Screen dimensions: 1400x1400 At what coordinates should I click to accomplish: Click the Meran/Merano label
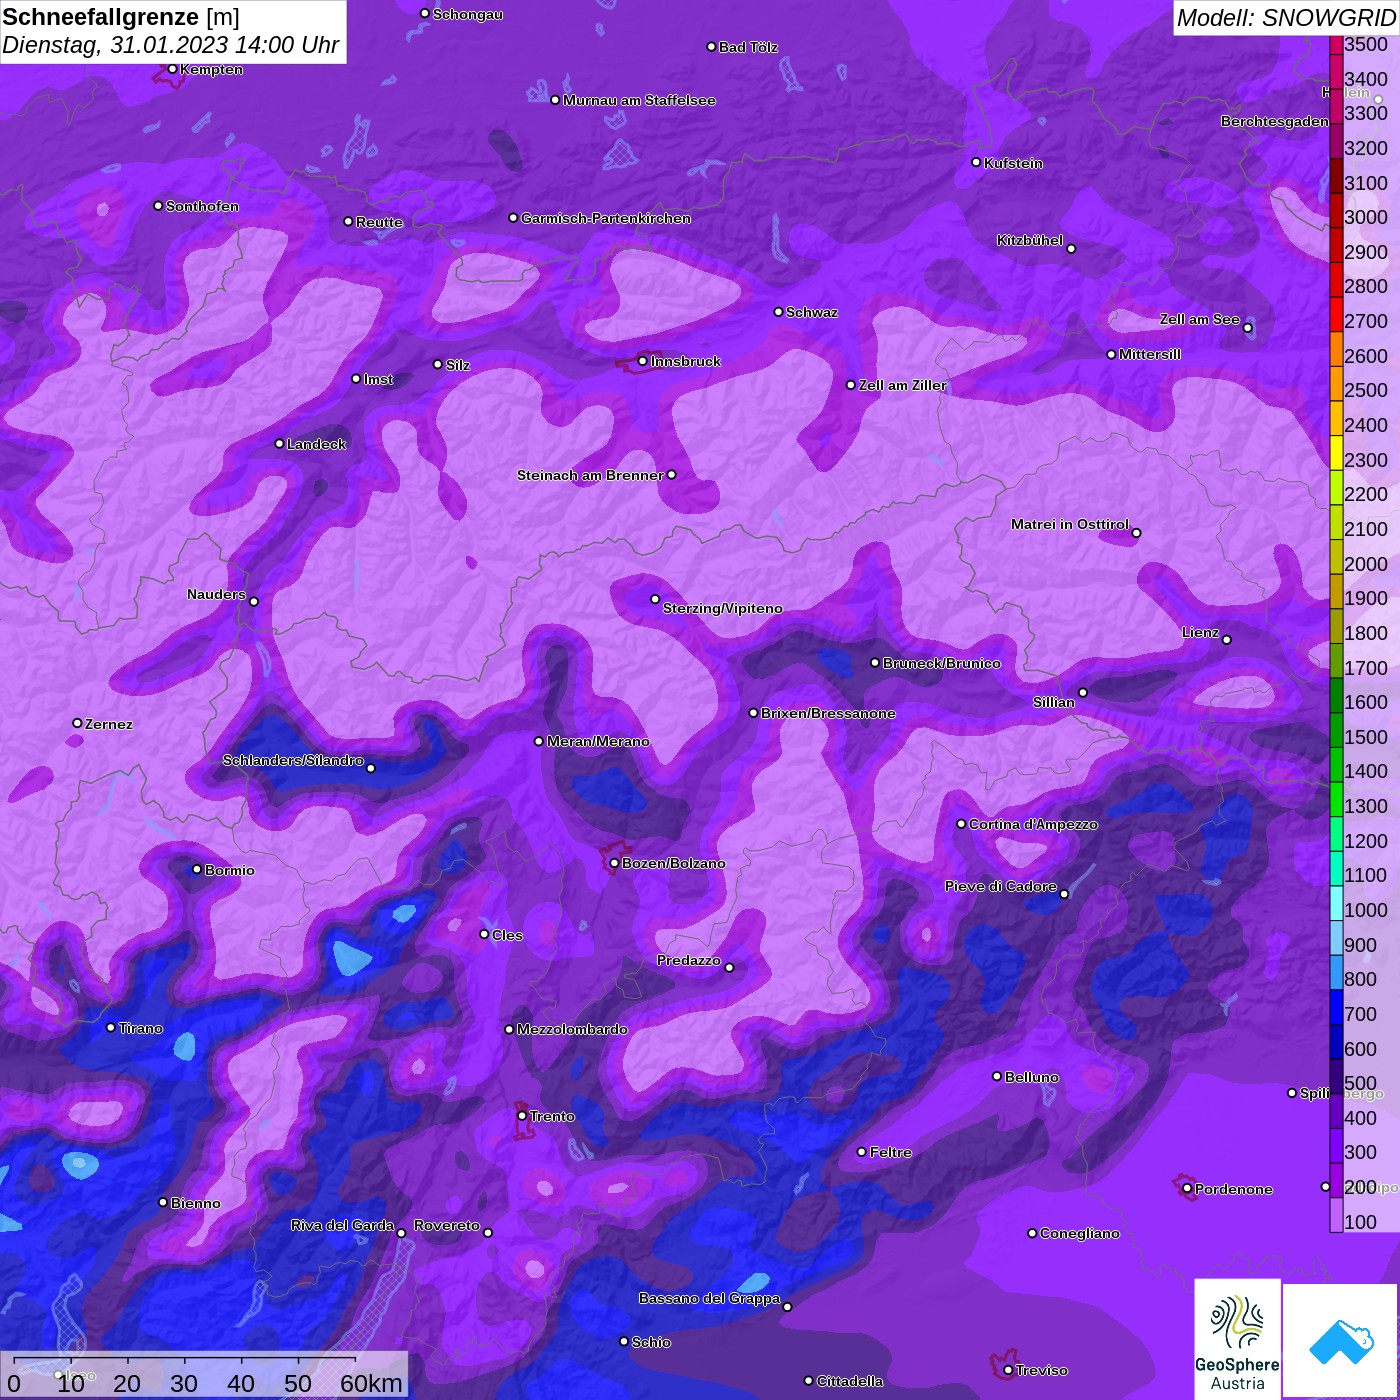pyautogui.click(x=598, y=741)
